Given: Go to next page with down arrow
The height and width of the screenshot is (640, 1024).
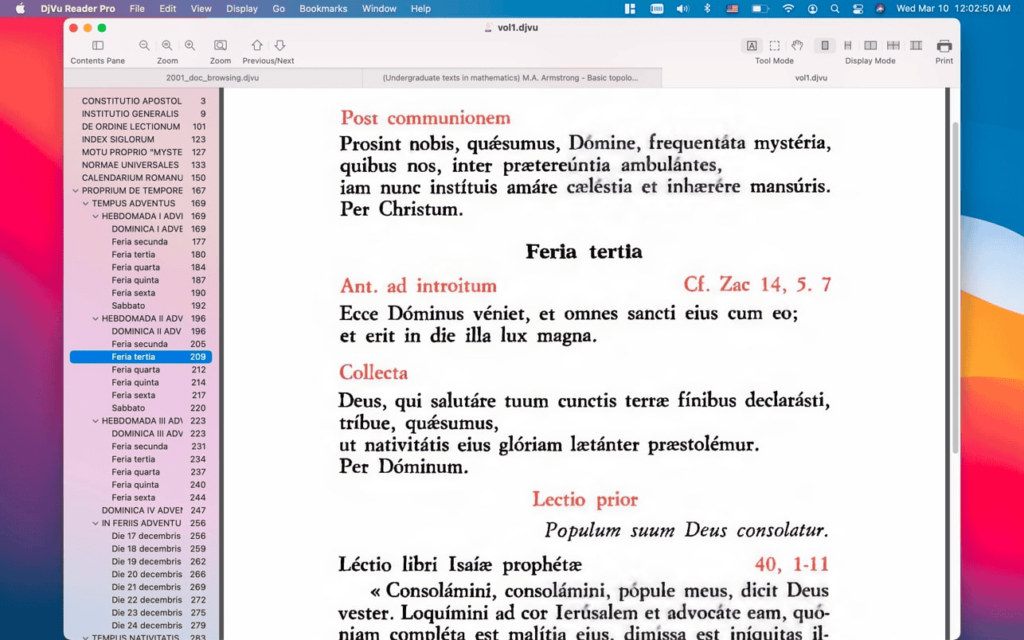Looking at the screenshot, I should click(x=278, y=45).
